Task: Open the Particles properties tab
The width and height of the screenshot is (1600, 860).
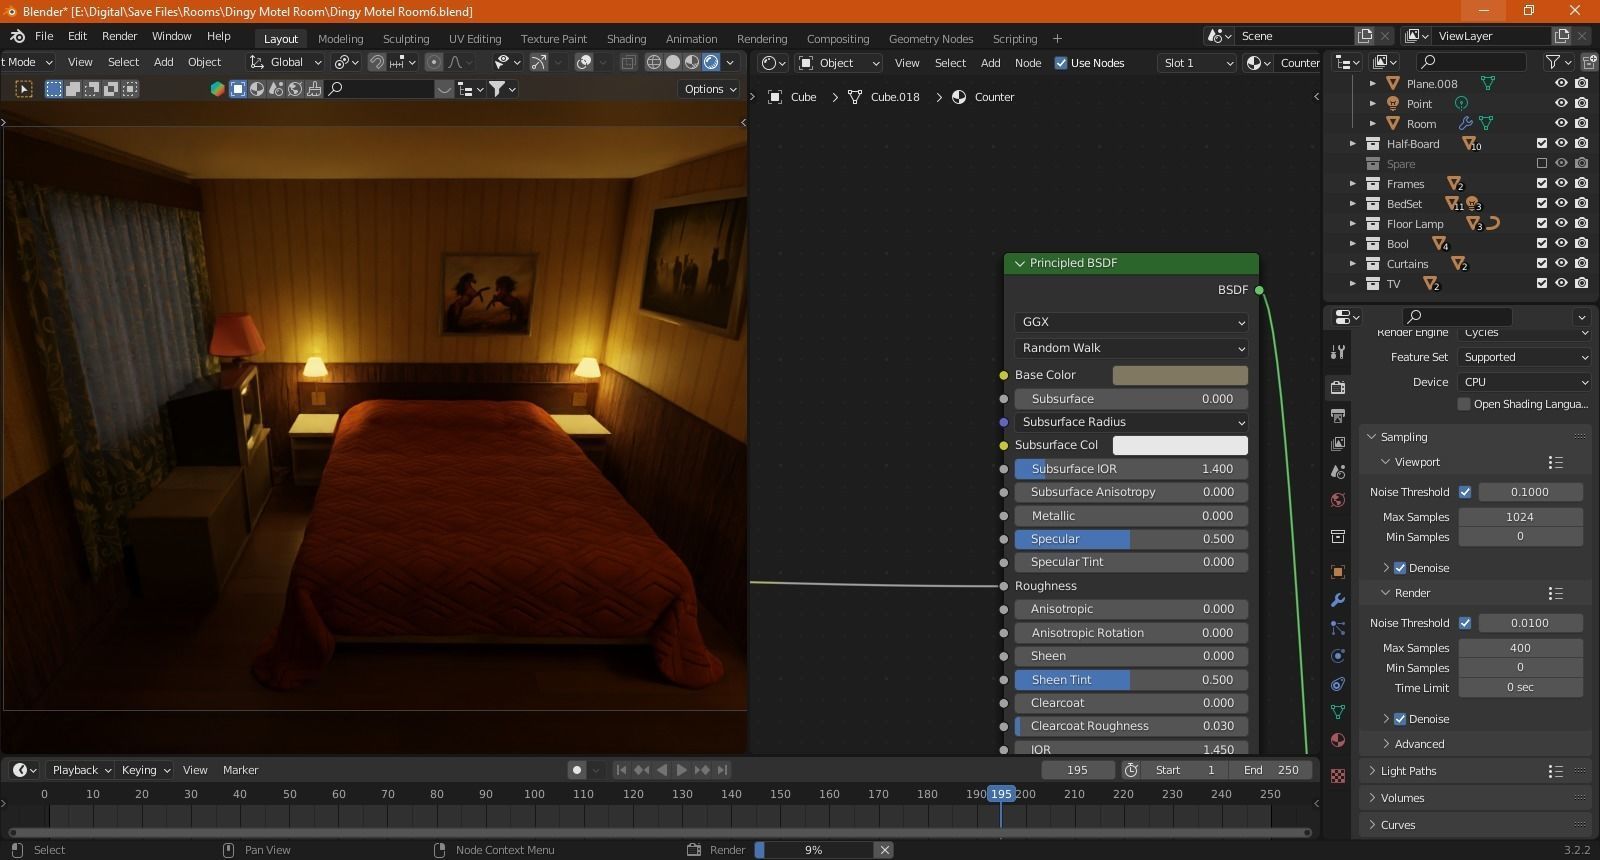Action: pos(1338,628)
